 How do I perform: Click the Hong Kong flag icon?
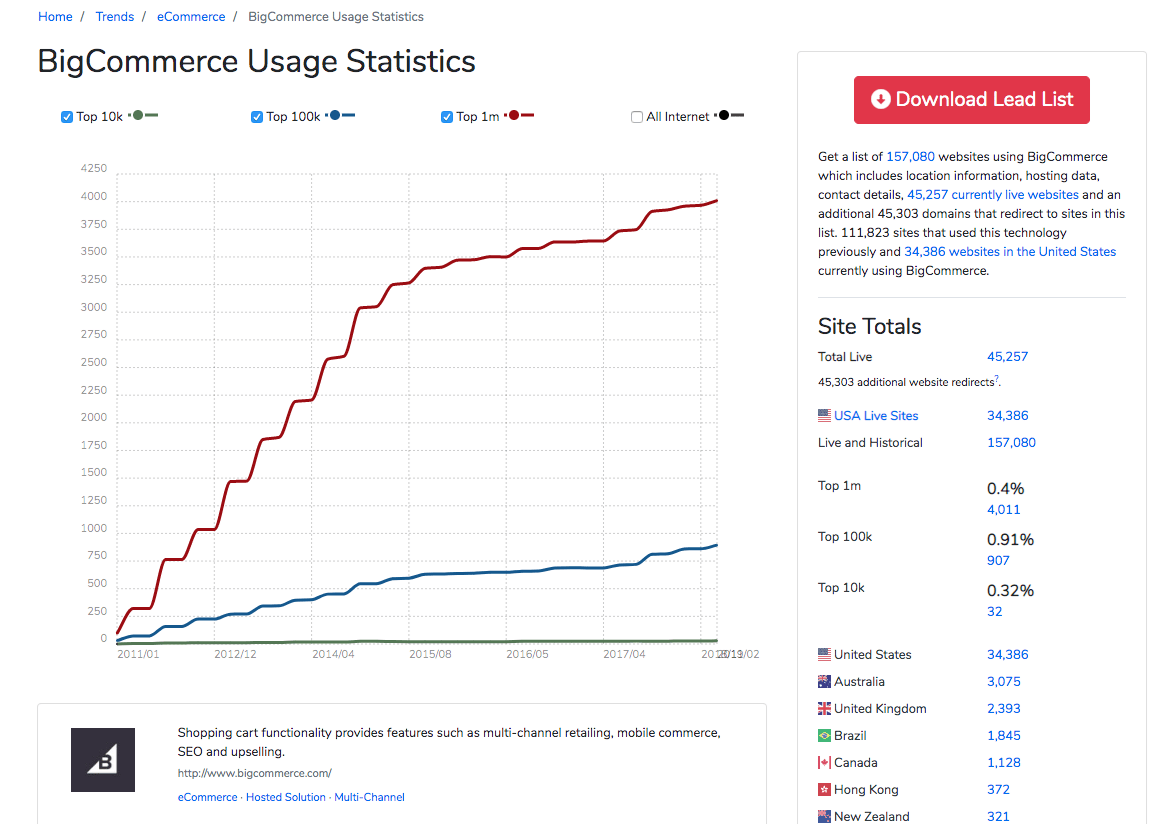coord(823,789)
